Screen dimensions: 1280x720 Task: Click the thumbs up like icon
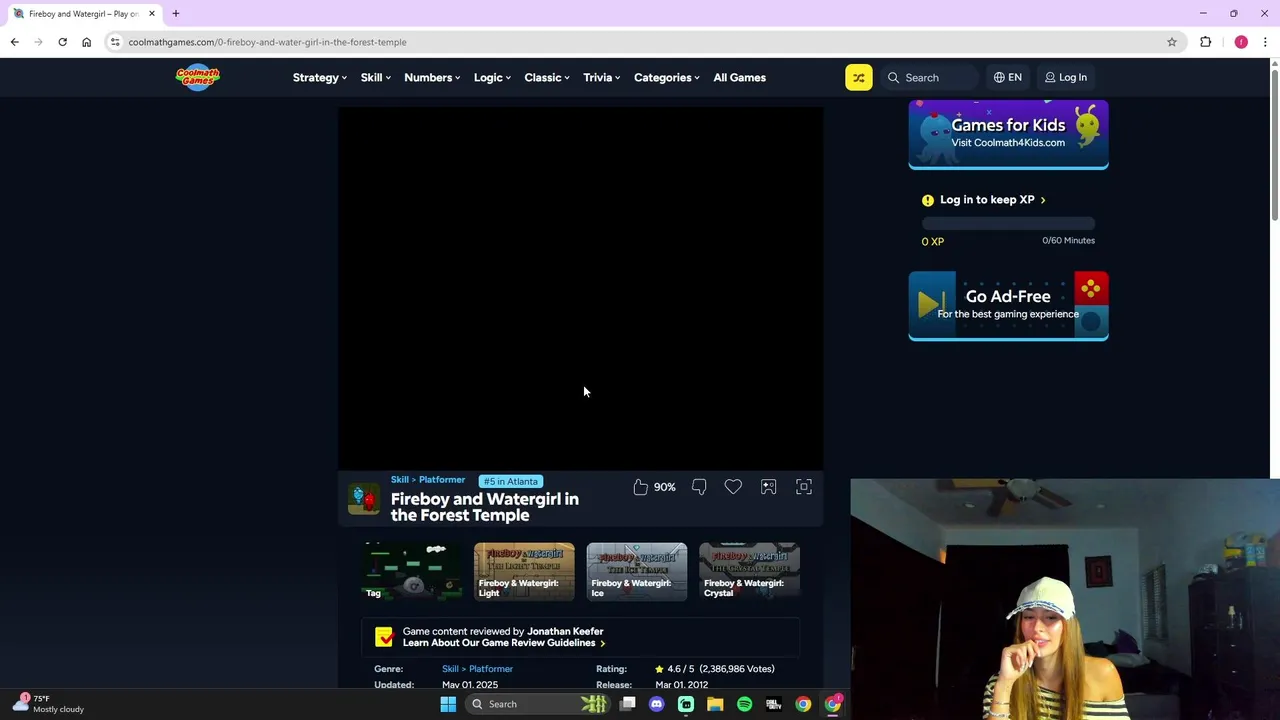tap(640, 487)
